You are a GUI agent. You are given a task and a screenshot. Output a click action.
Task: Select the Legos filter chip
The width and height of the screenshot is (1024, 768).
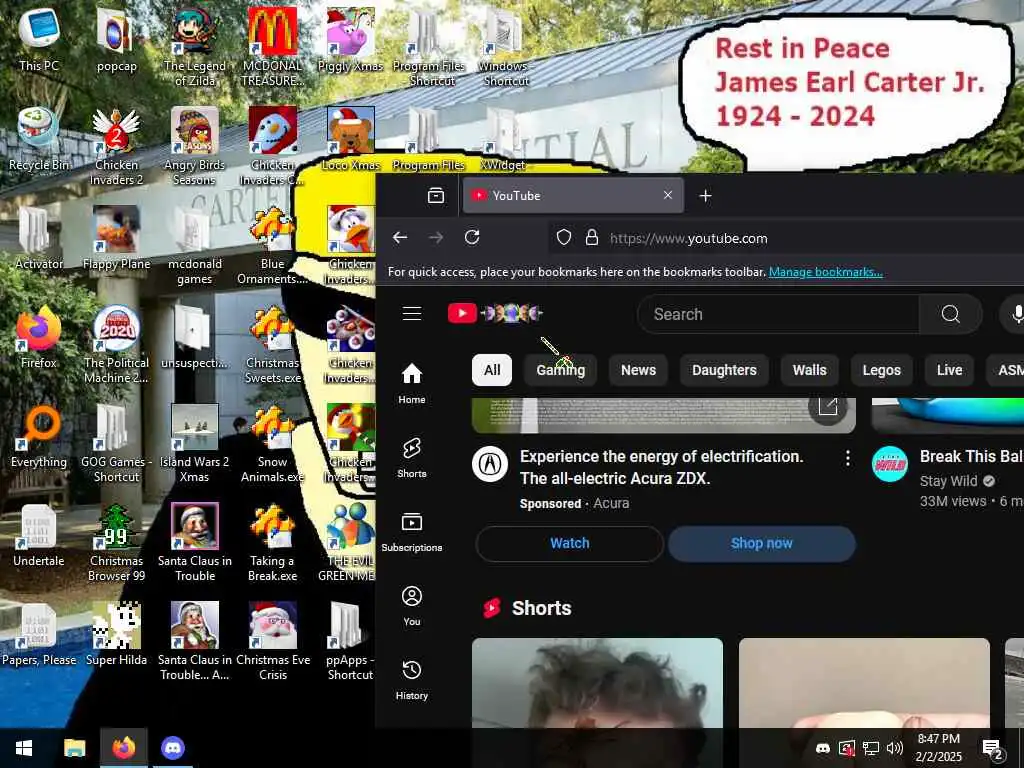pos(881,370)
